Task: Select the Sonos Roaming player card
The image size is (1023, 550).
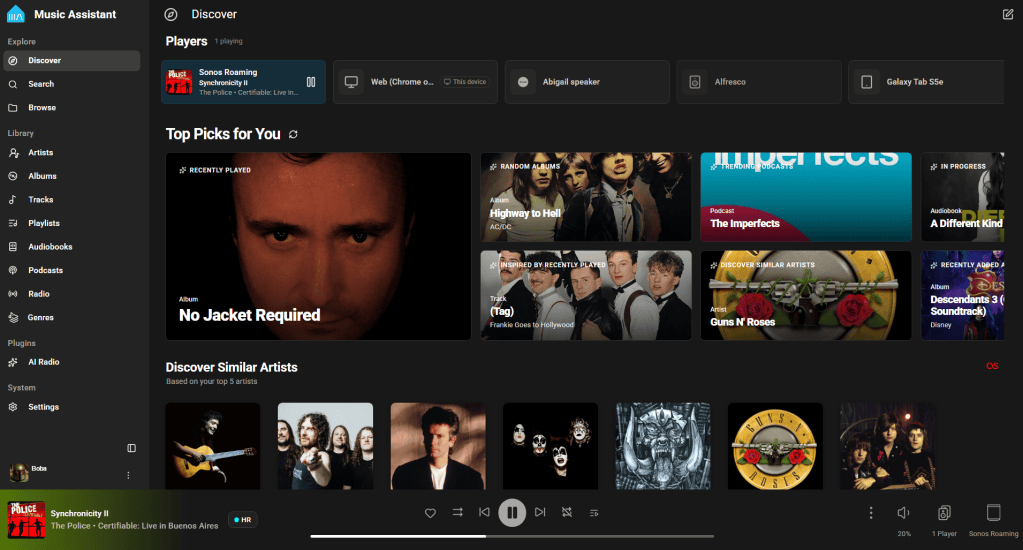Action: tap(243, 82)
